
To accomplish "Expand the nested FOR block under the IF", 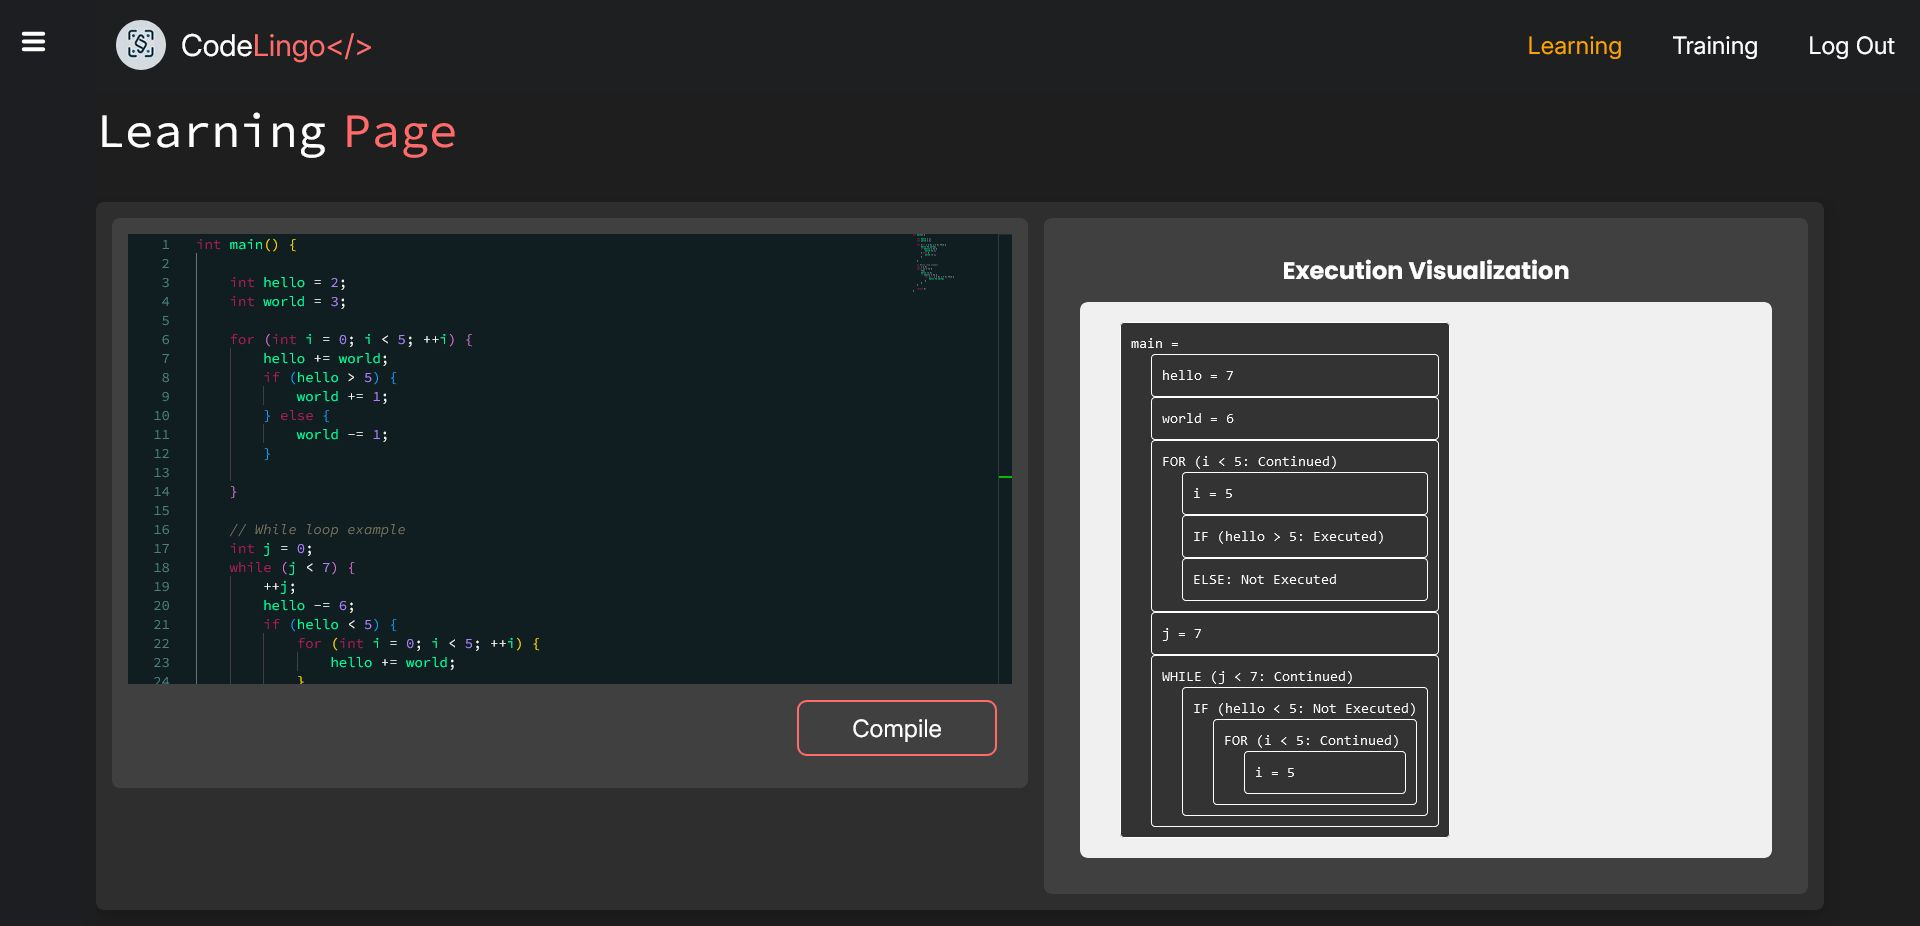I will (1311, 740).
